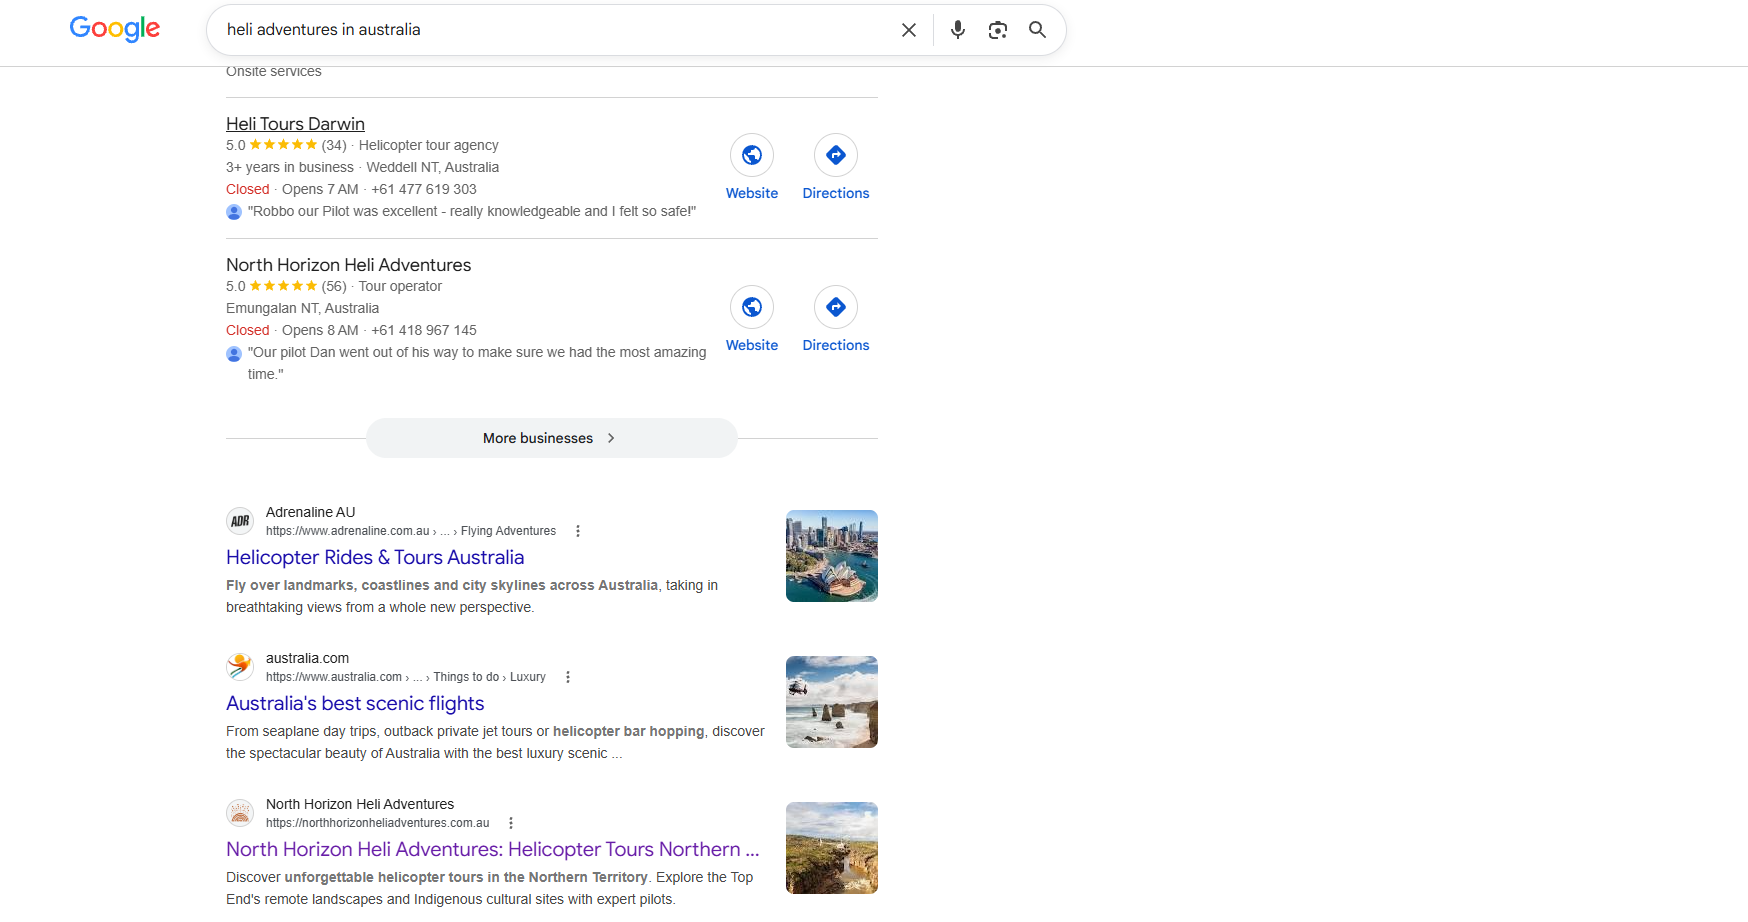
Task: Click the australia.com site name
Action: pyautogui.click(x=307, y=658)
